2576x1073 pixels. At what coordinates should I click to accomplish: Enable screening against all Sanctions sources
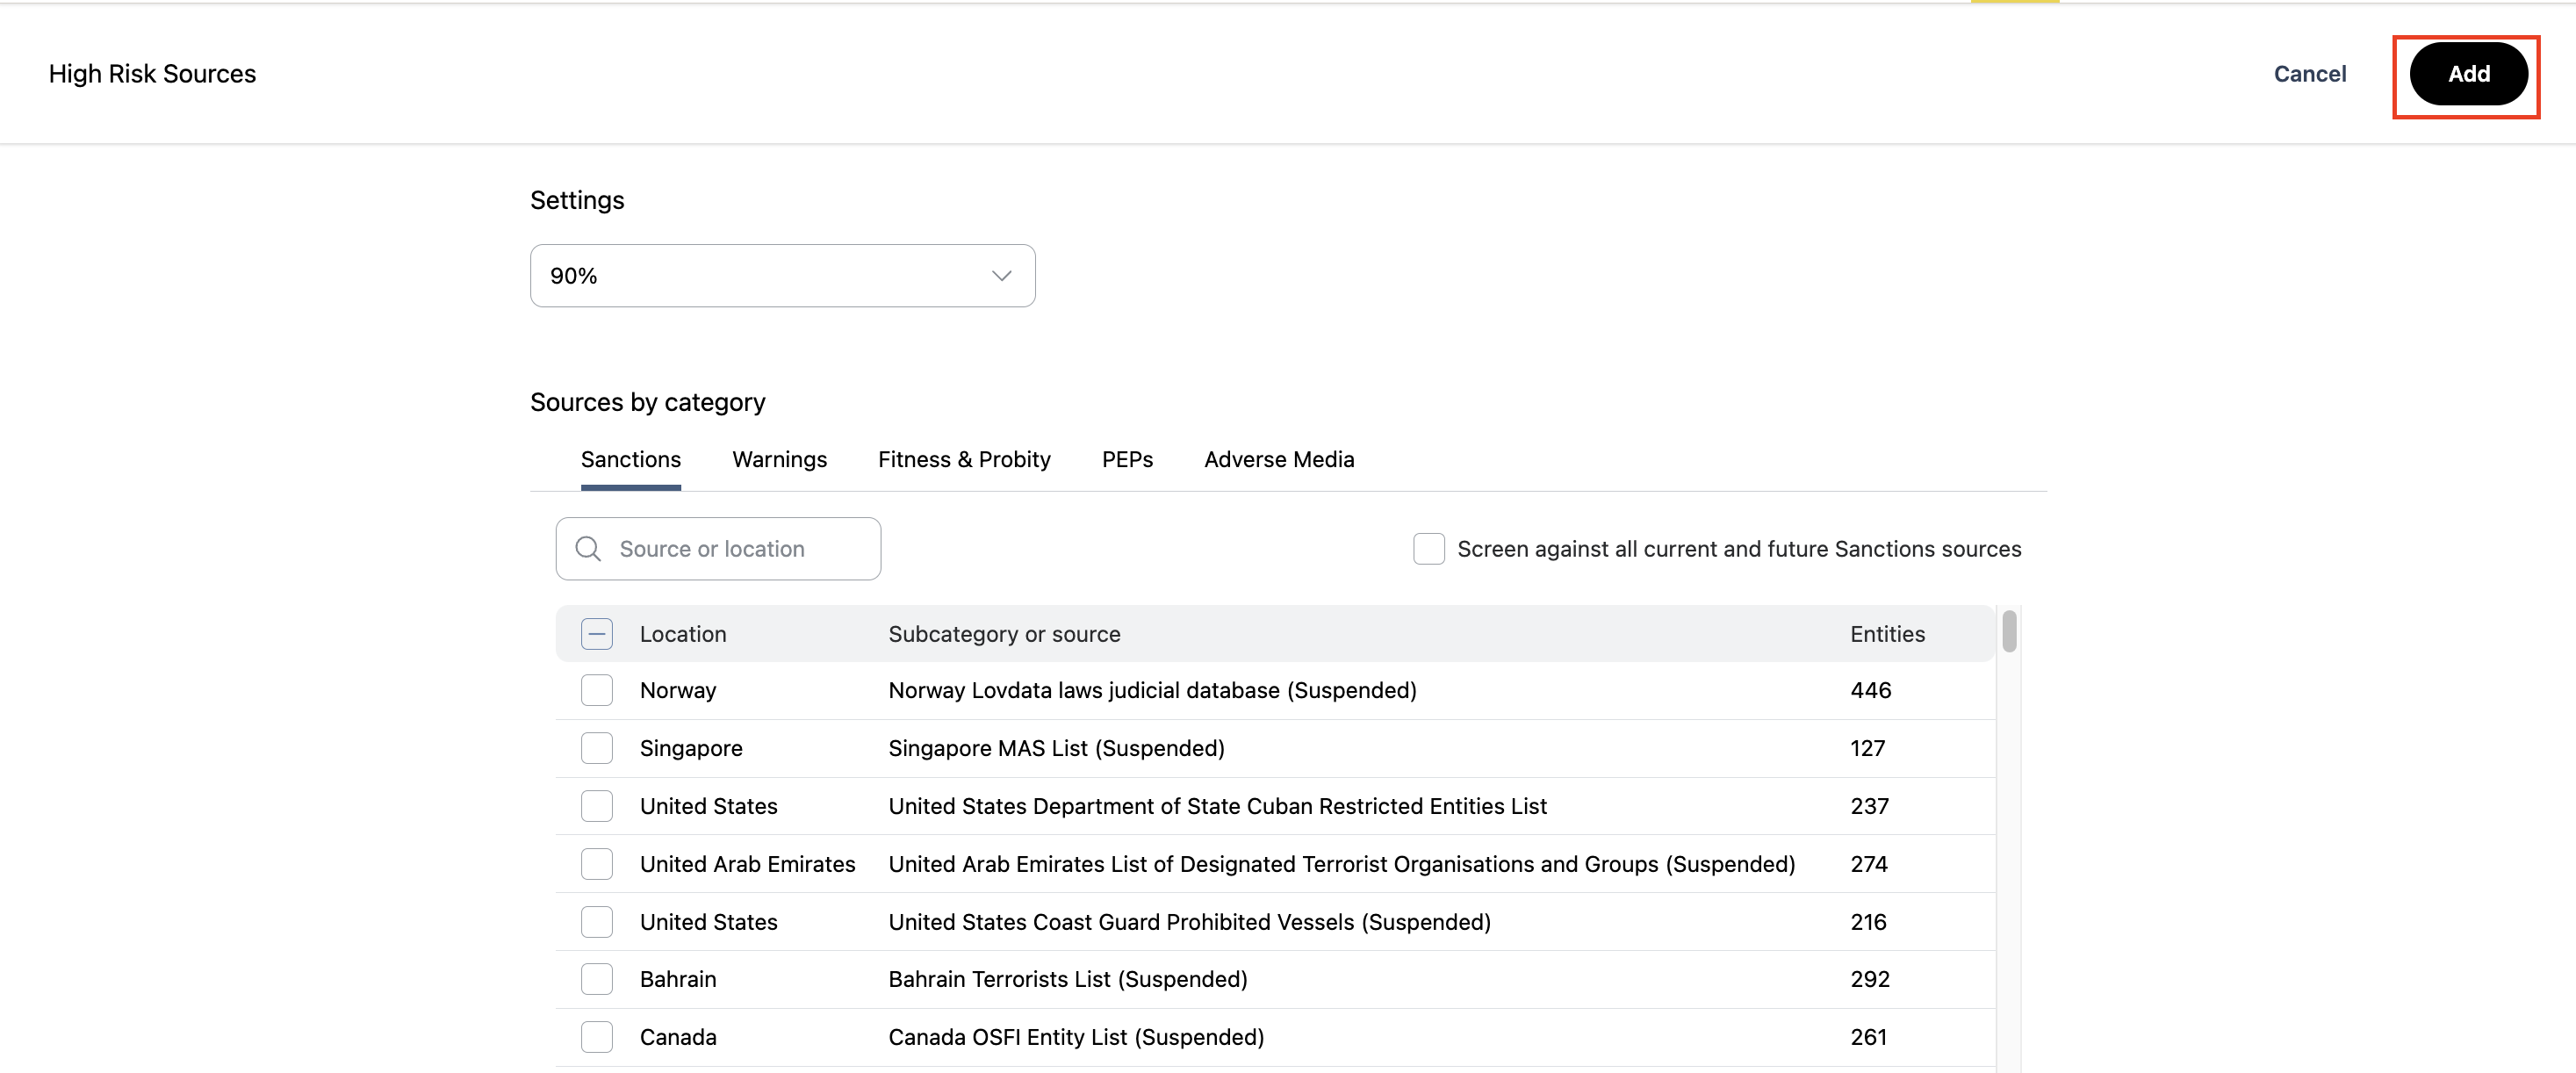[x=1428, y=549]
